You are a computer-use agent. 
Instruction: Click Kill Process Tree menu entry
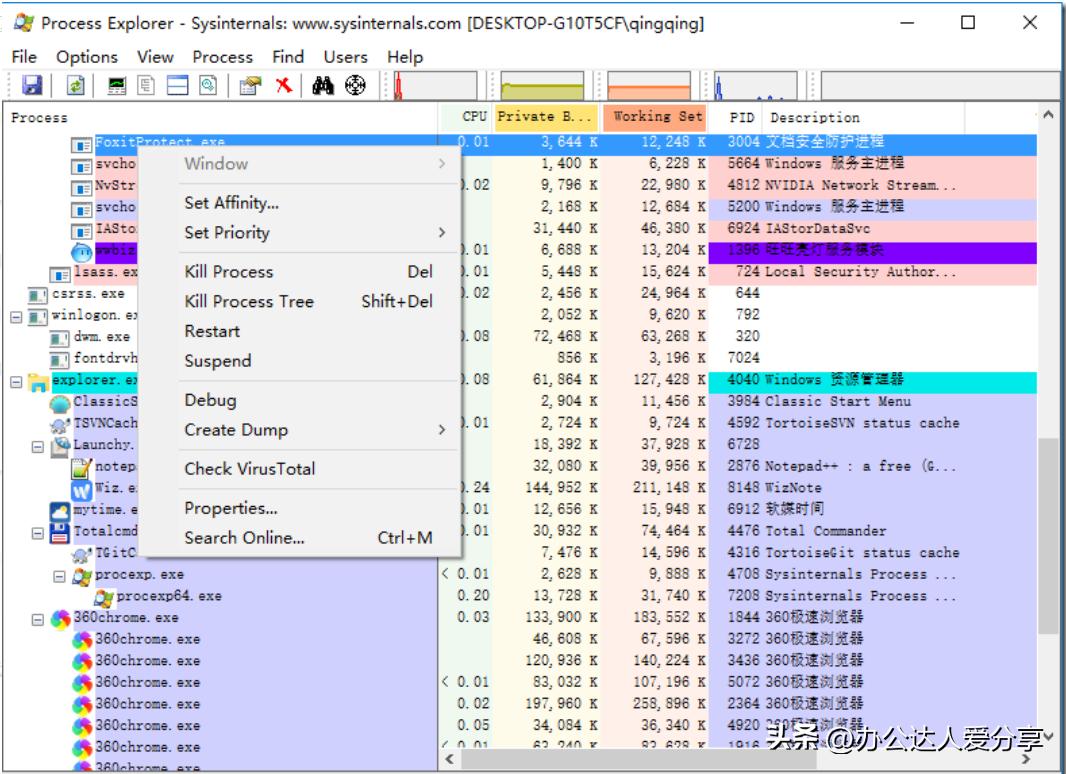coord(248,302)
